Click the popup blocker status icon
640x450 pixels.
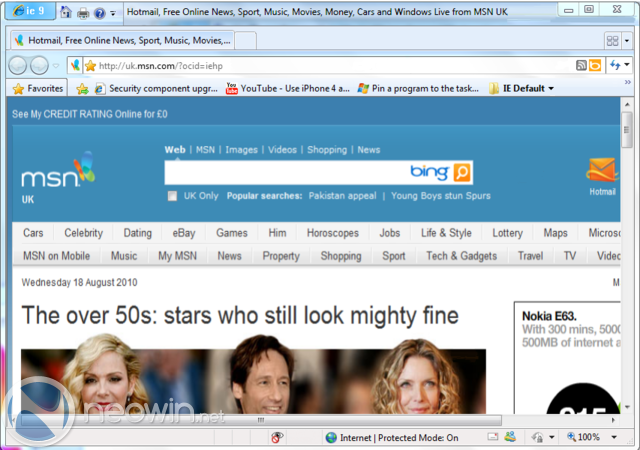click(x=493, y=437)
